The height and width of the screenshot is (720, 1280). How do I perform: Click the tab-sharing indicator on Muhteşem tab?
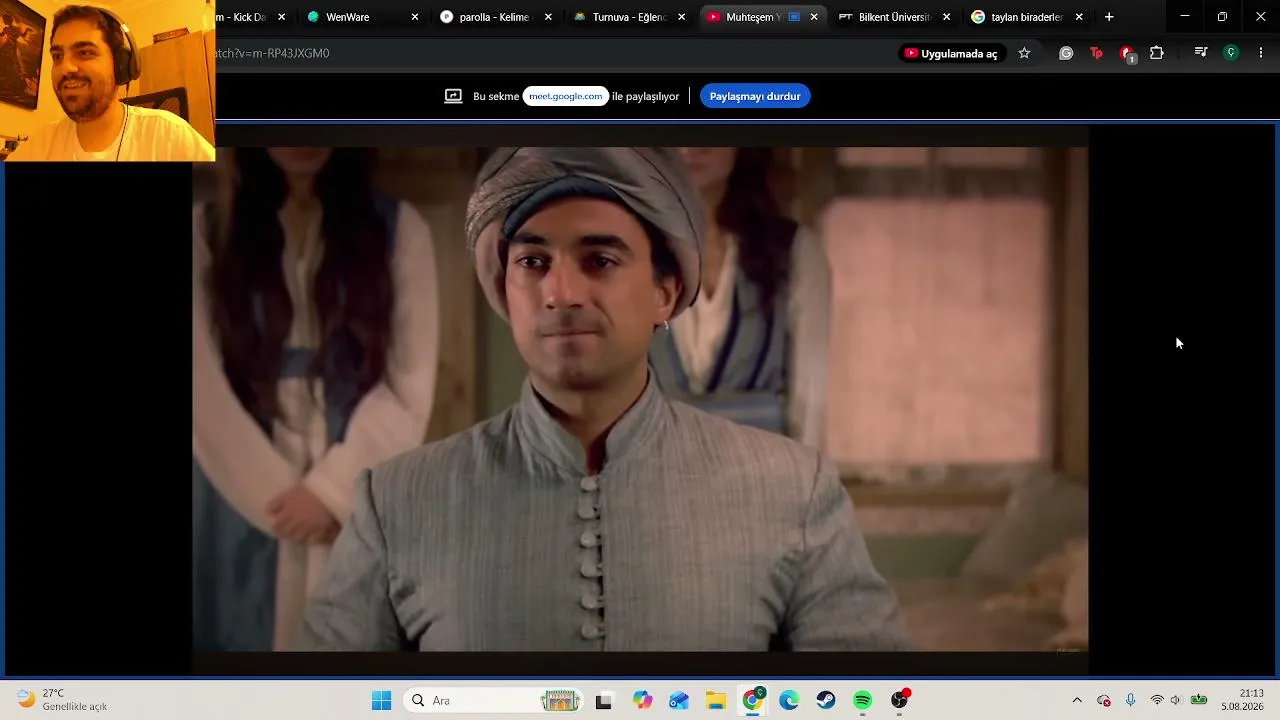coord(794,17)
